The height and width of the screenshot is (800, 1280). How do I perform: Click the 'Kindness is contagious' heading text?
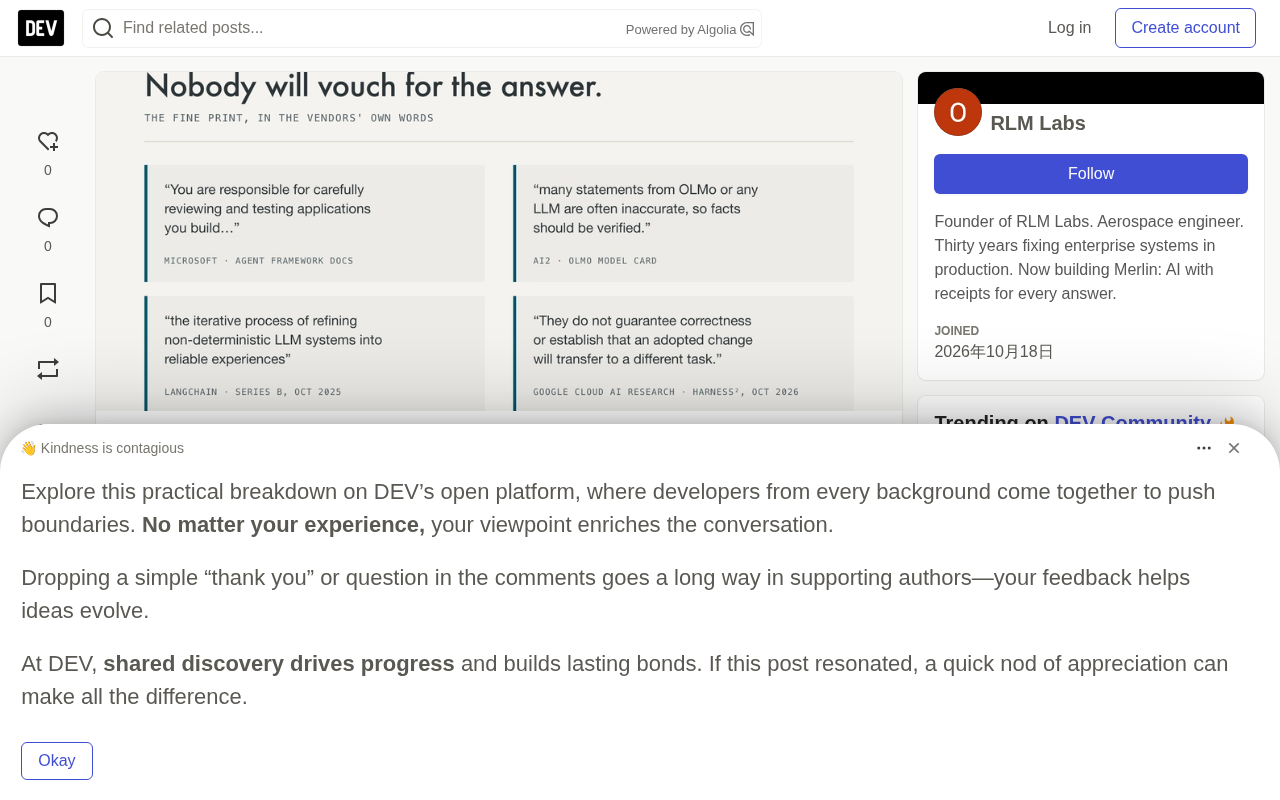[x=112, y=448]
